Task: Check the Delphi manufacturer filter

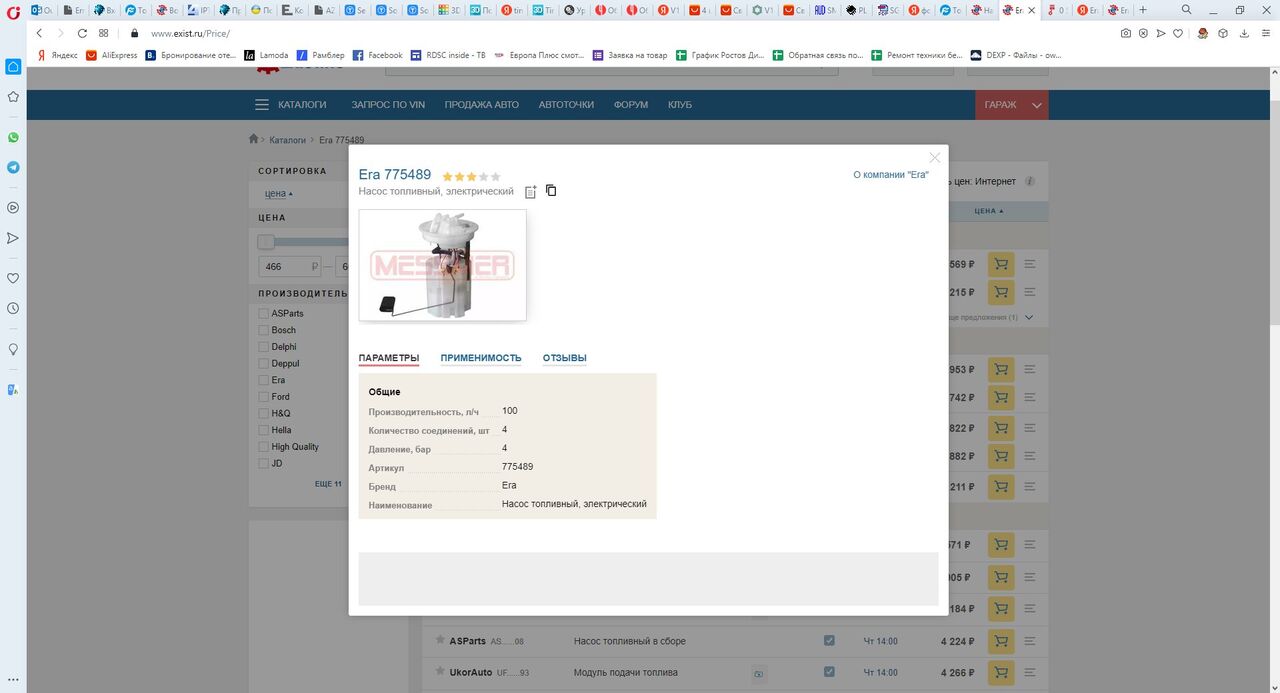Action: [x=264, y=347]
